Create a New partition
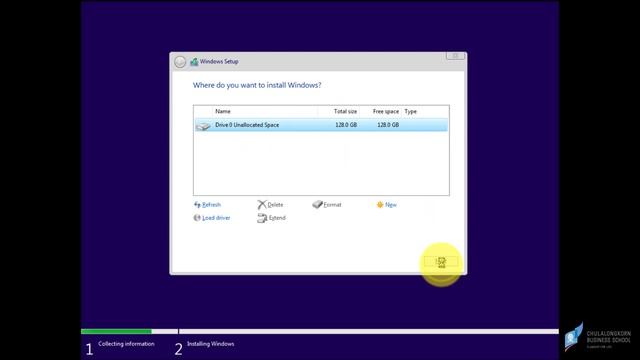Viewport: 640px width, 360px height. click(x=387, y=204)
